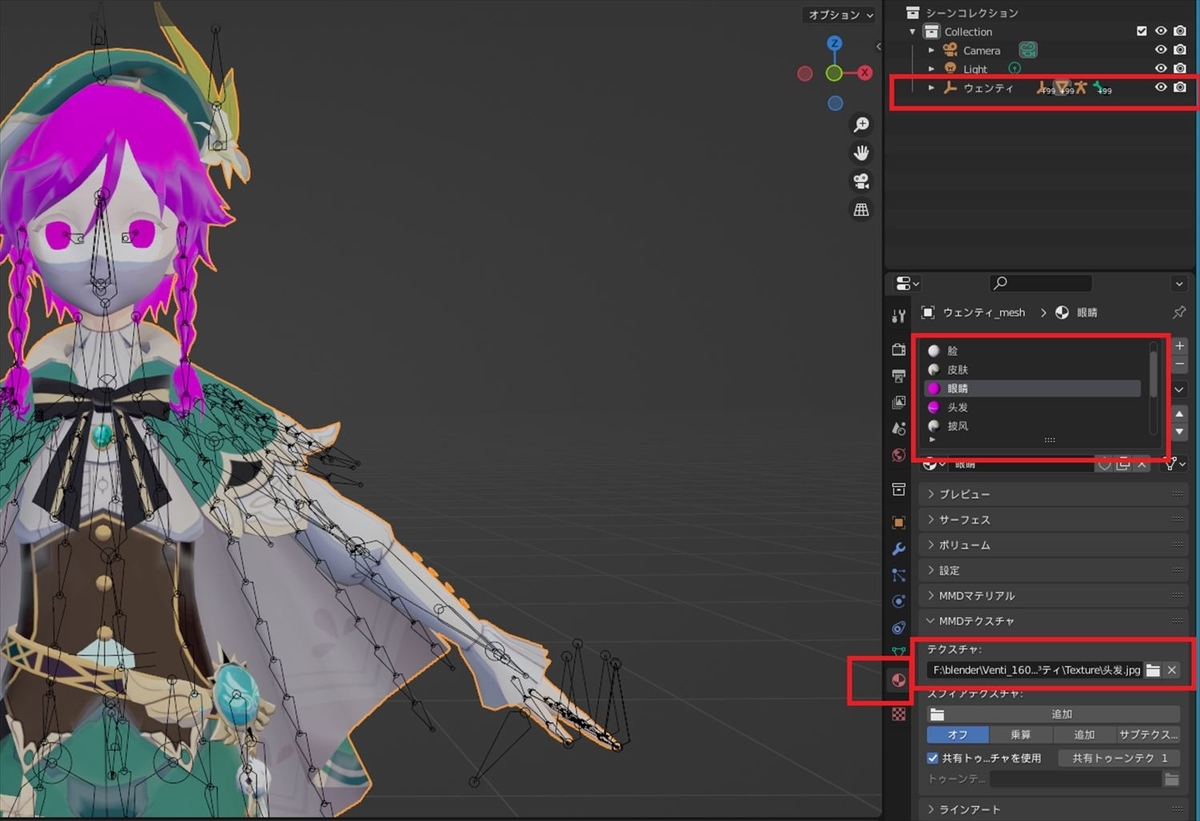Toggle visibility eye for Light
Viewport: 1200px width, 821px height.
(1161, 69)
